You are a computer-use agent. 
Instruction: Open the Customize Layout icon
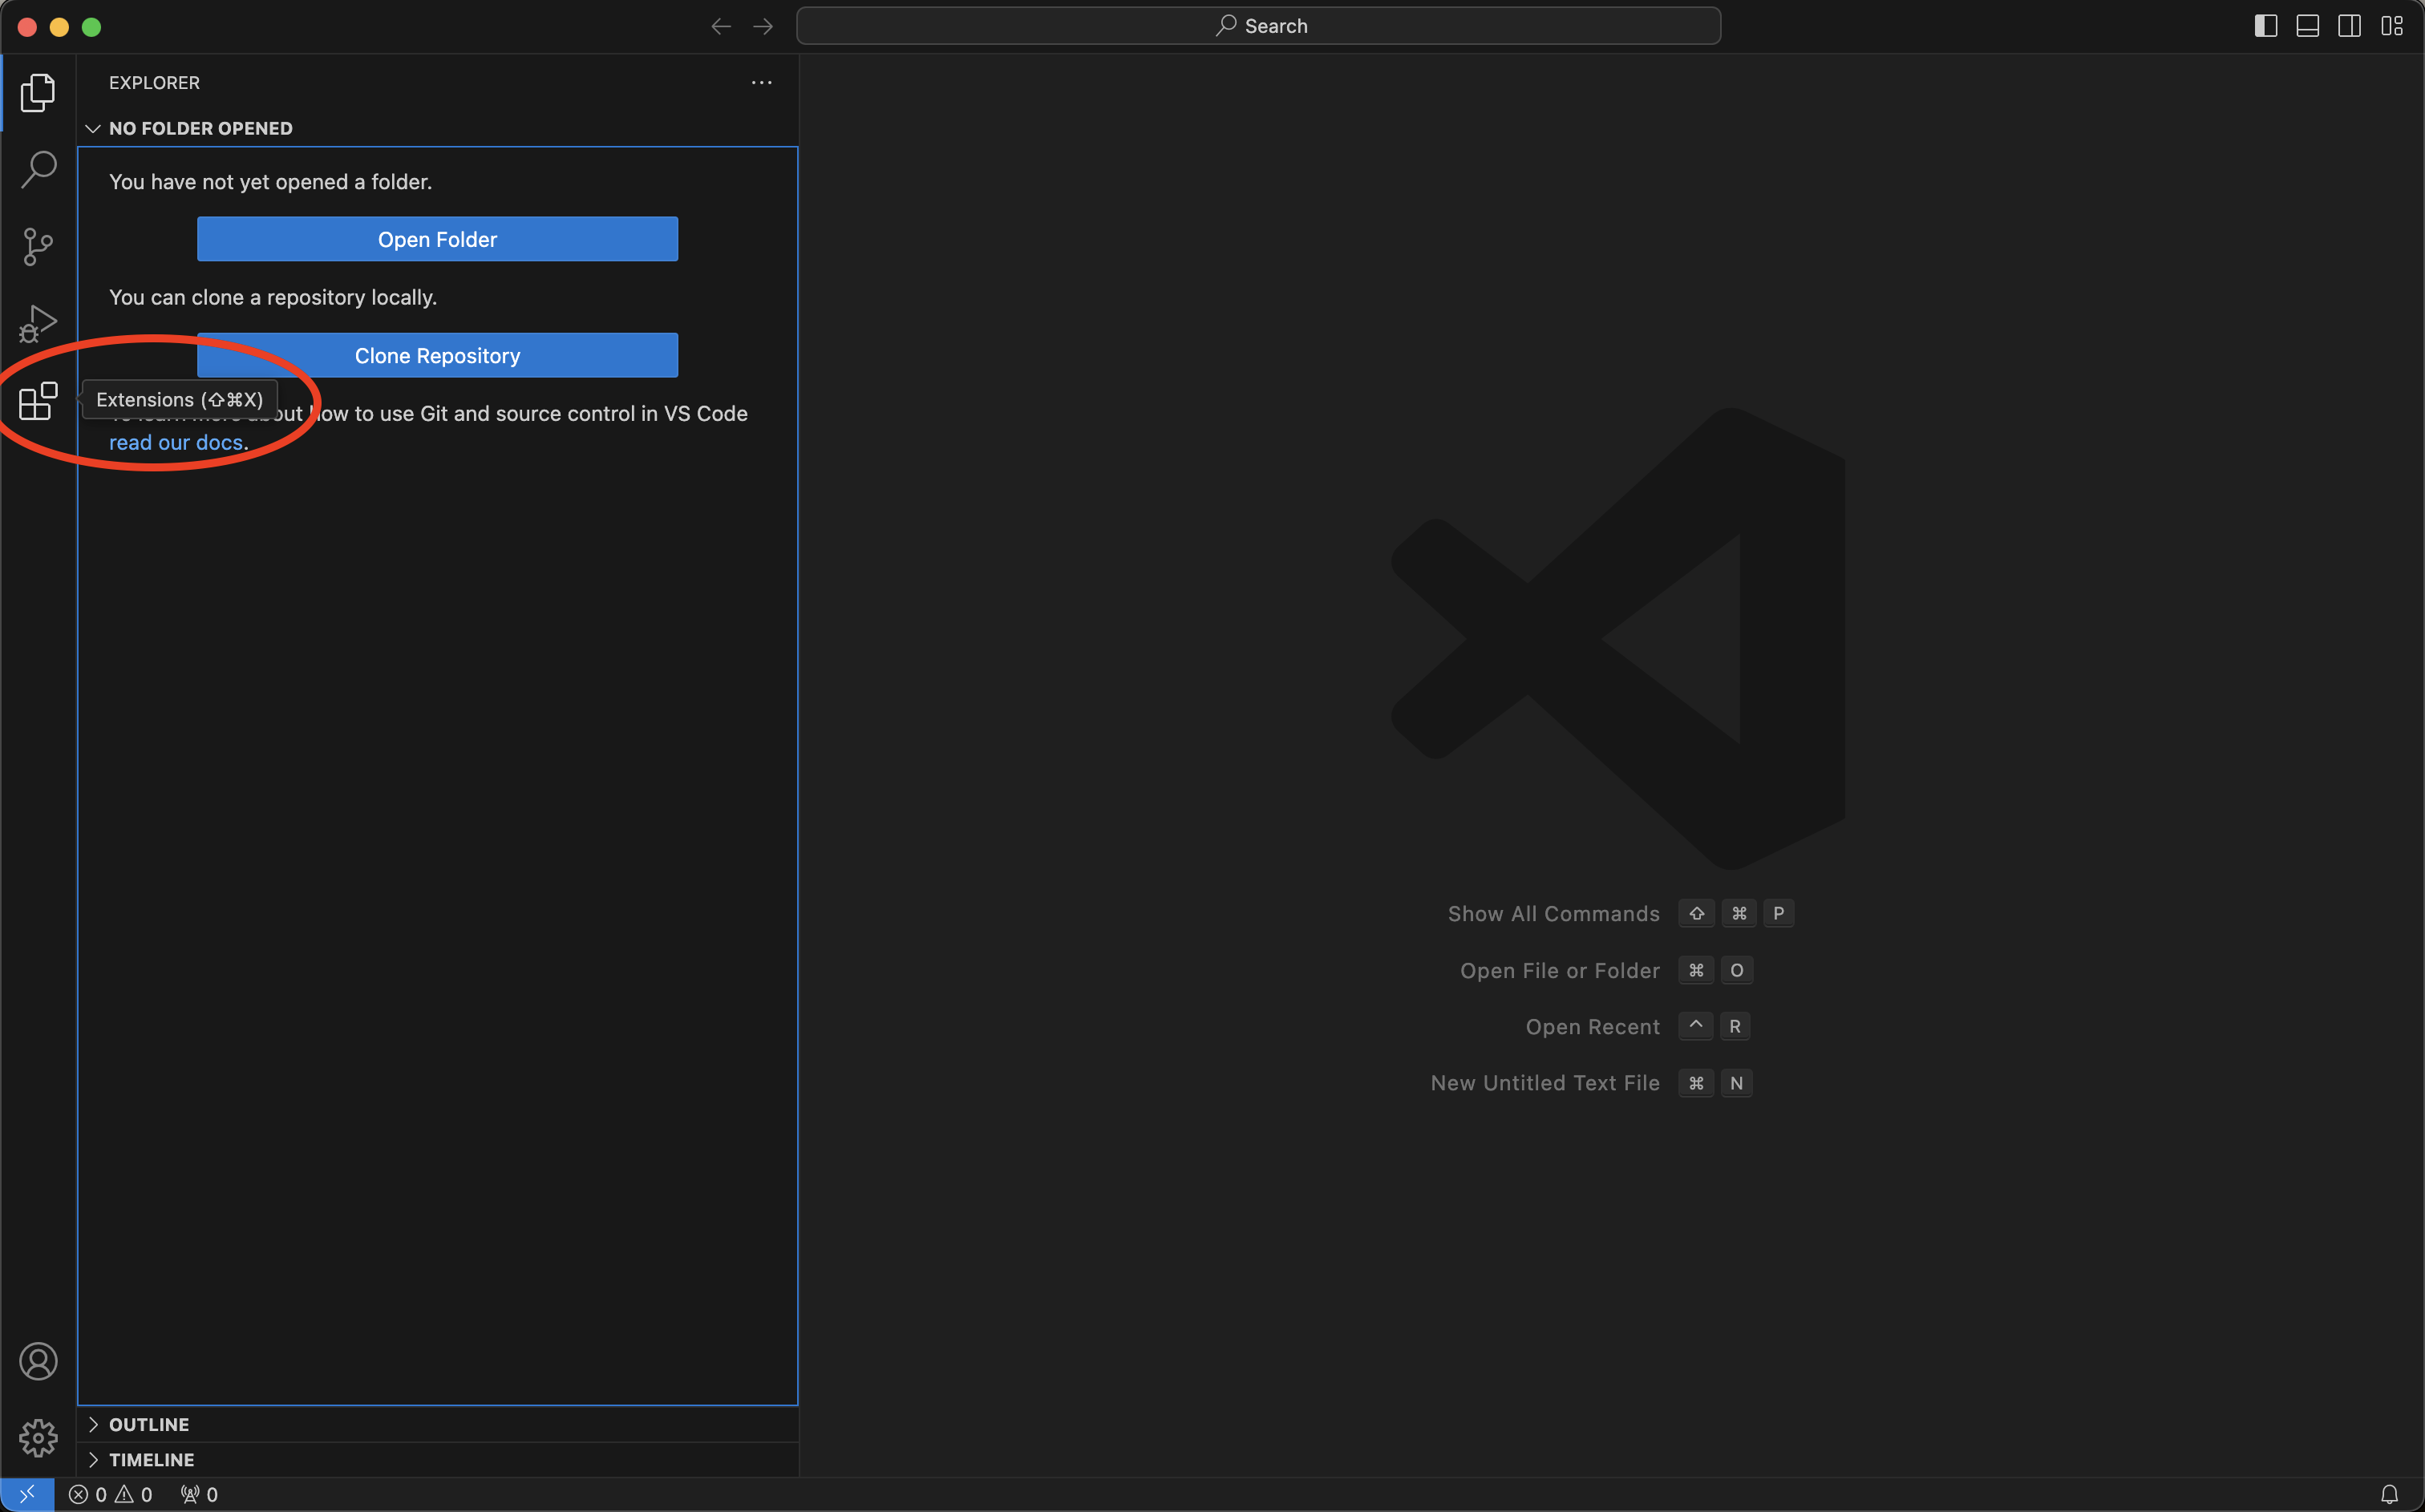(2392, 26)
